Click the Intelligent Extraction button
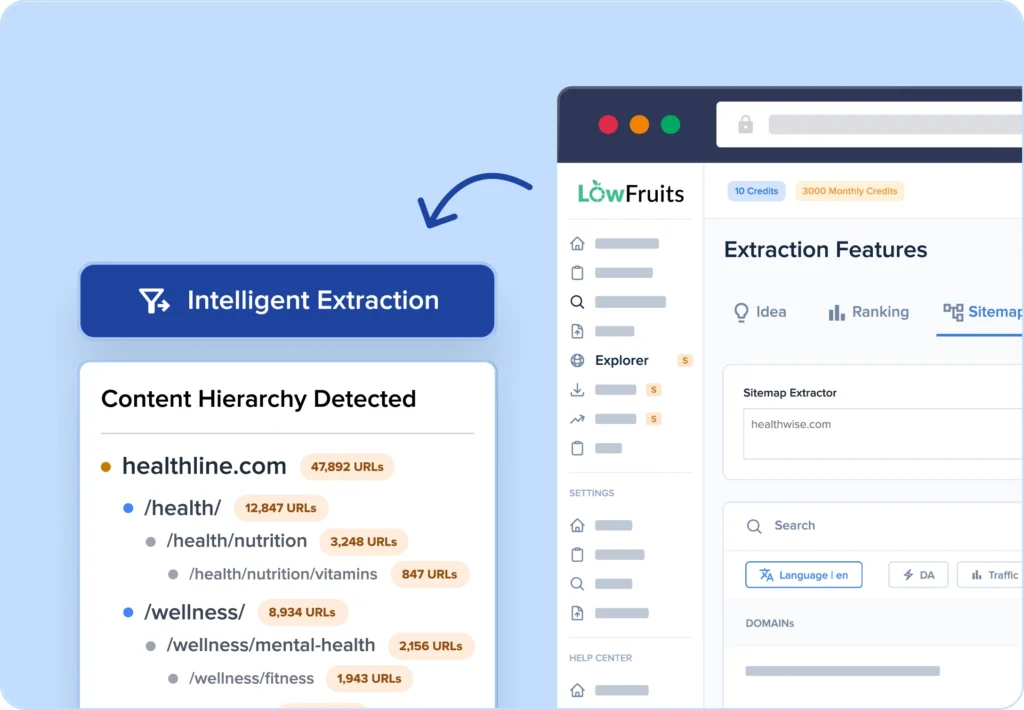Screen dimensions: 1024x710 coord(287,300)
